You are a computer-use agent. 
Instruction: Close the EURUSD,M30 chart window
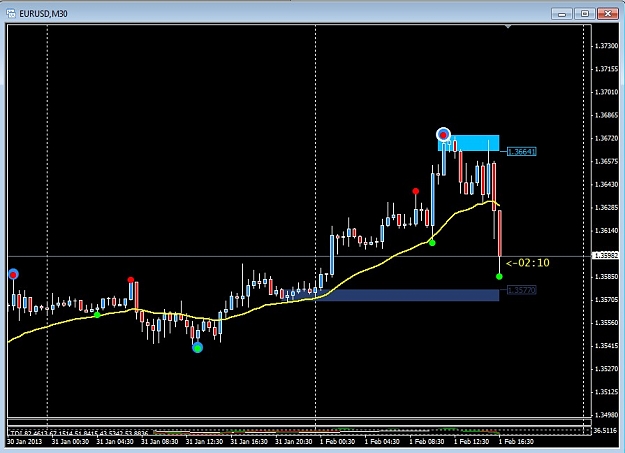click(607, 14)
